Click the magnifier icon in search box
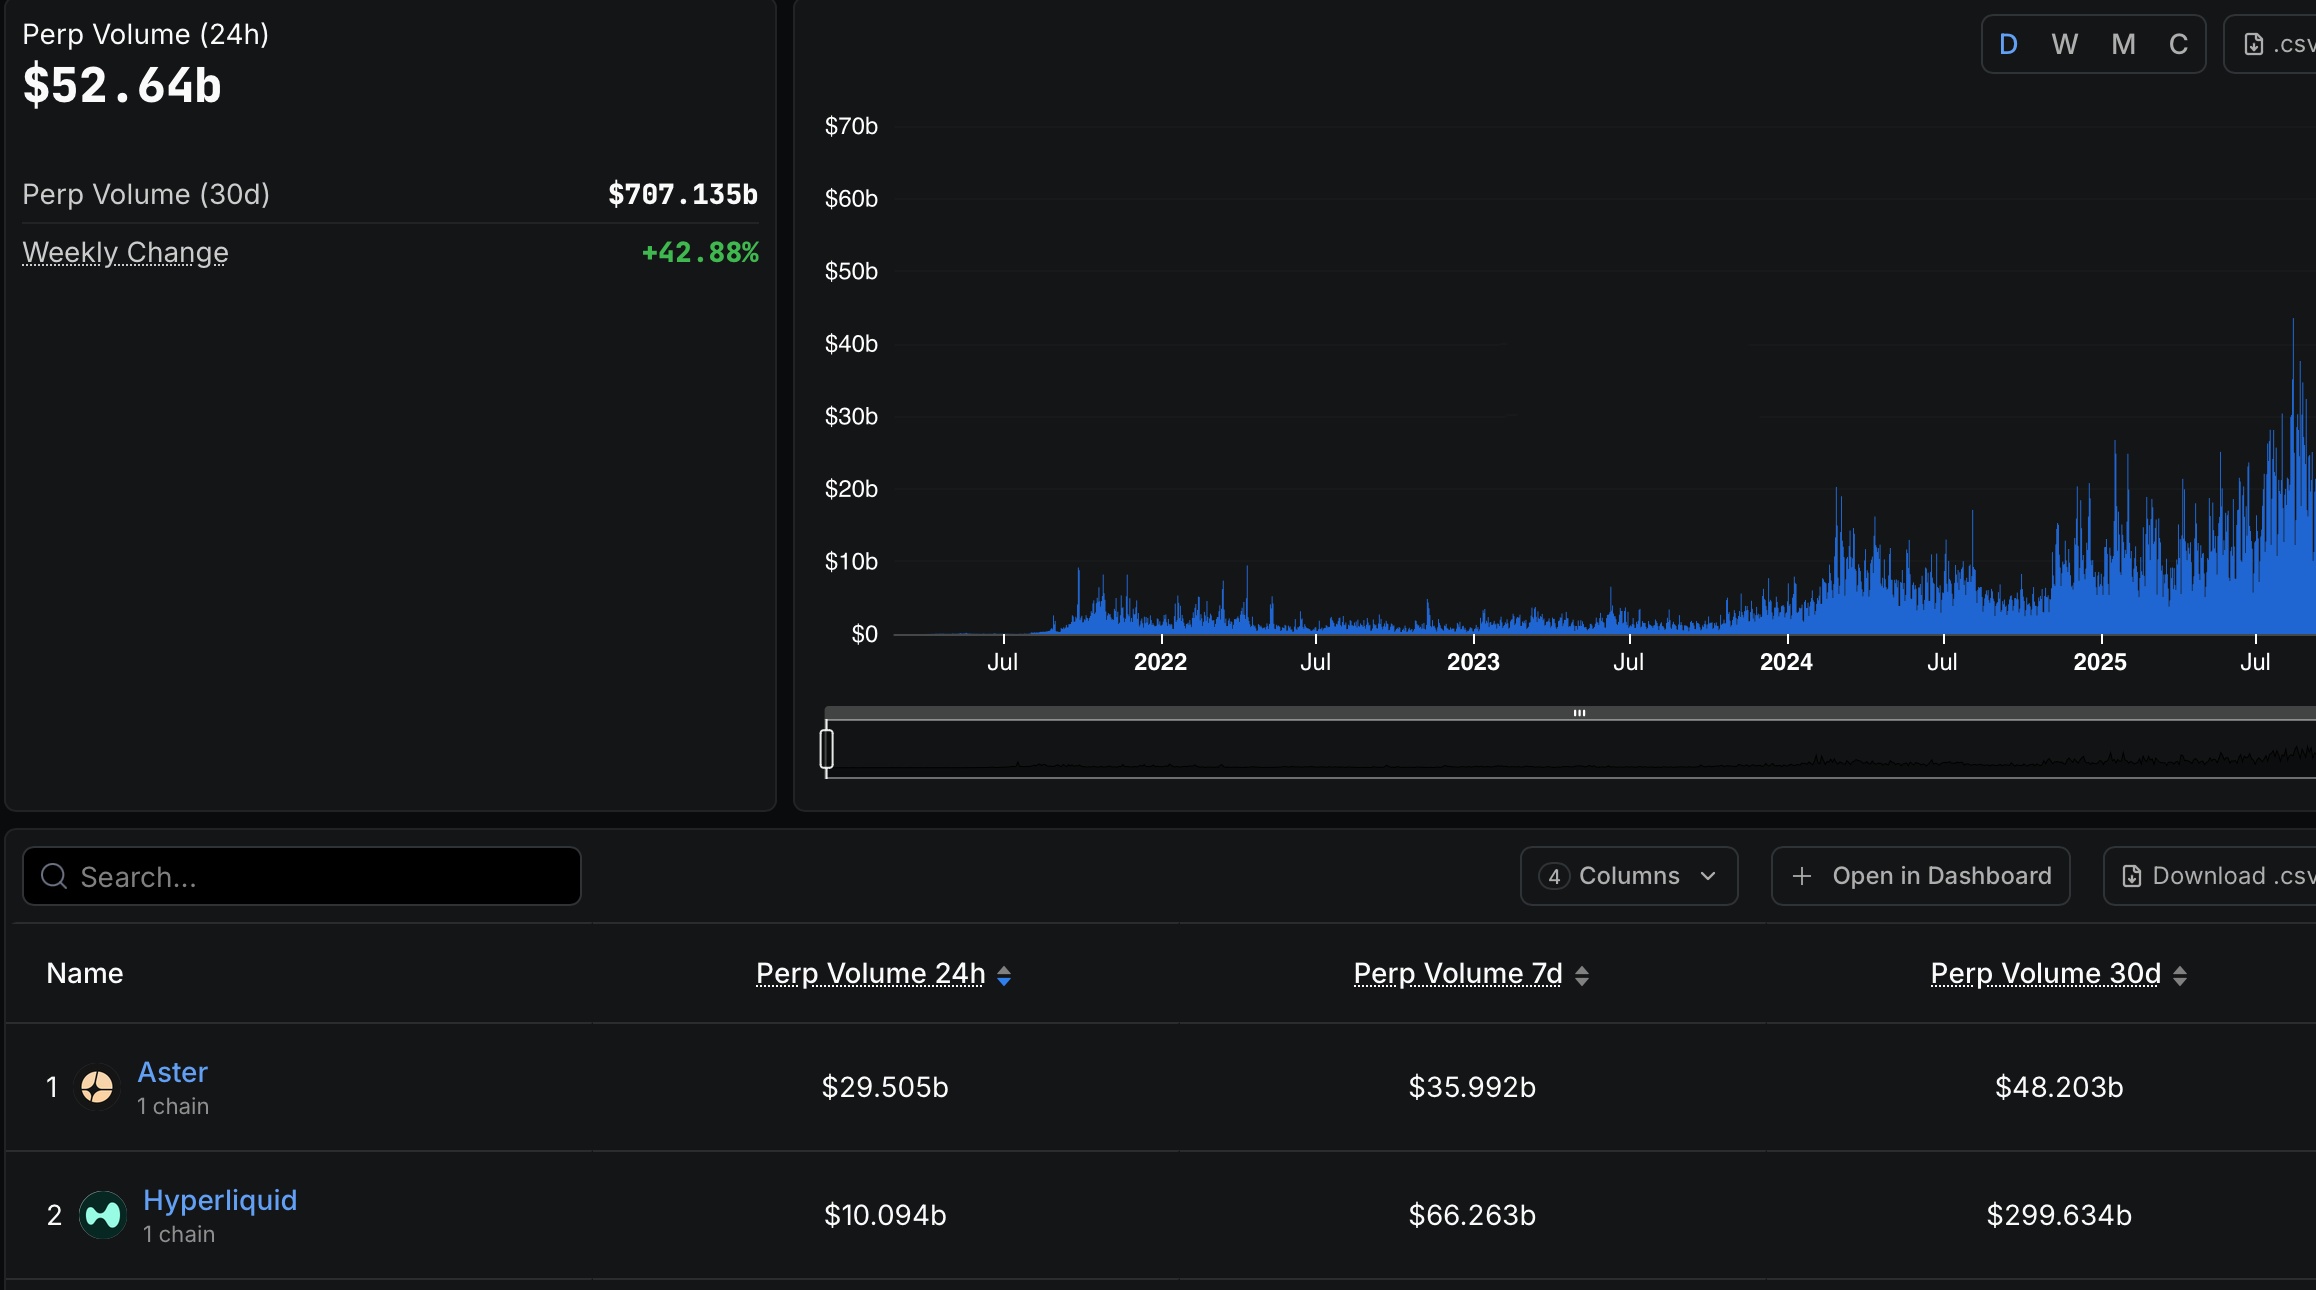Image resolution: width=2316 pixels, height=1290 pixels. (54, 877)
